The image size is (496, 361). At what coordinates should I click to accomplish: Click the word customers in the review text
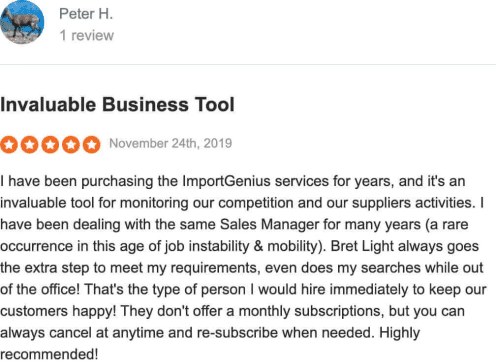point(34,311)
